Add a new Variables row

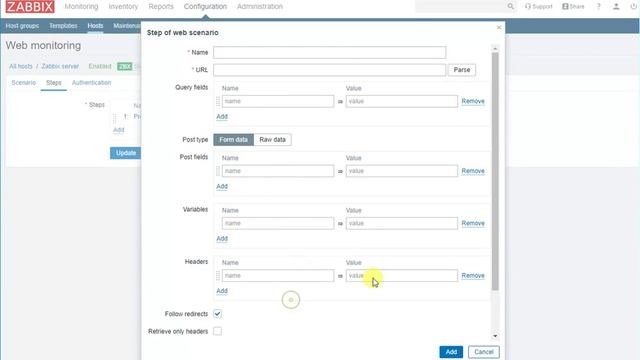click(222, 239)
